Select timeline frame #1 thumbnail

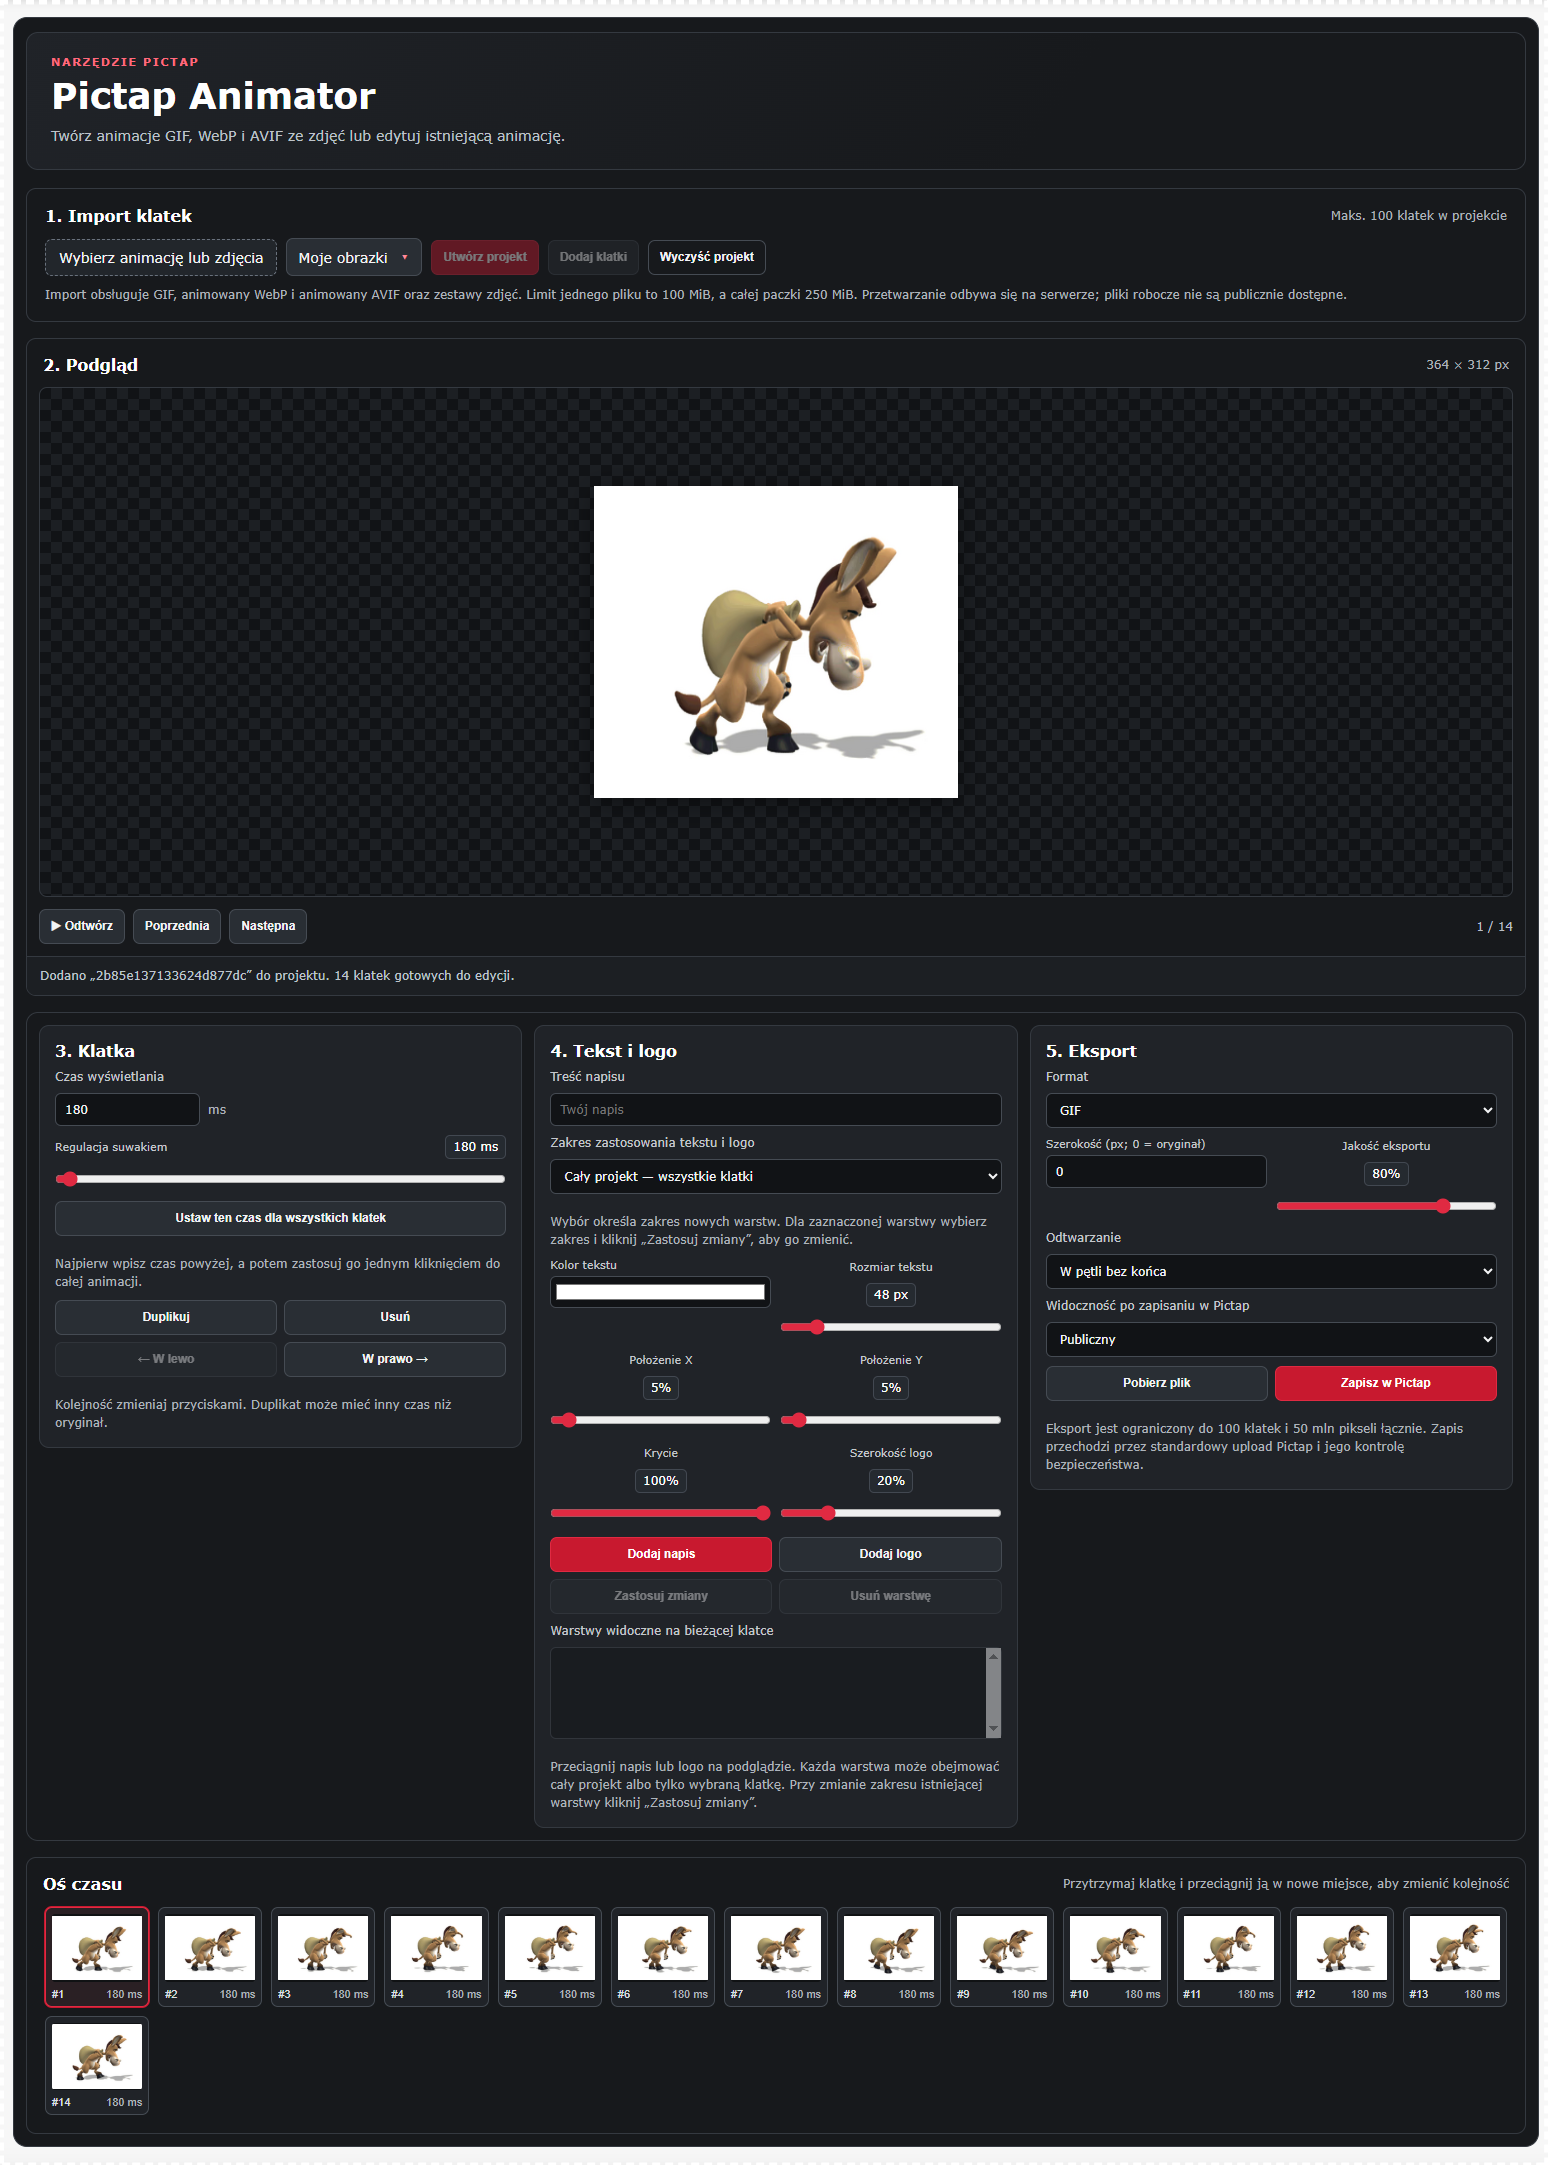pyautogui.click(x=97, y=1957)
